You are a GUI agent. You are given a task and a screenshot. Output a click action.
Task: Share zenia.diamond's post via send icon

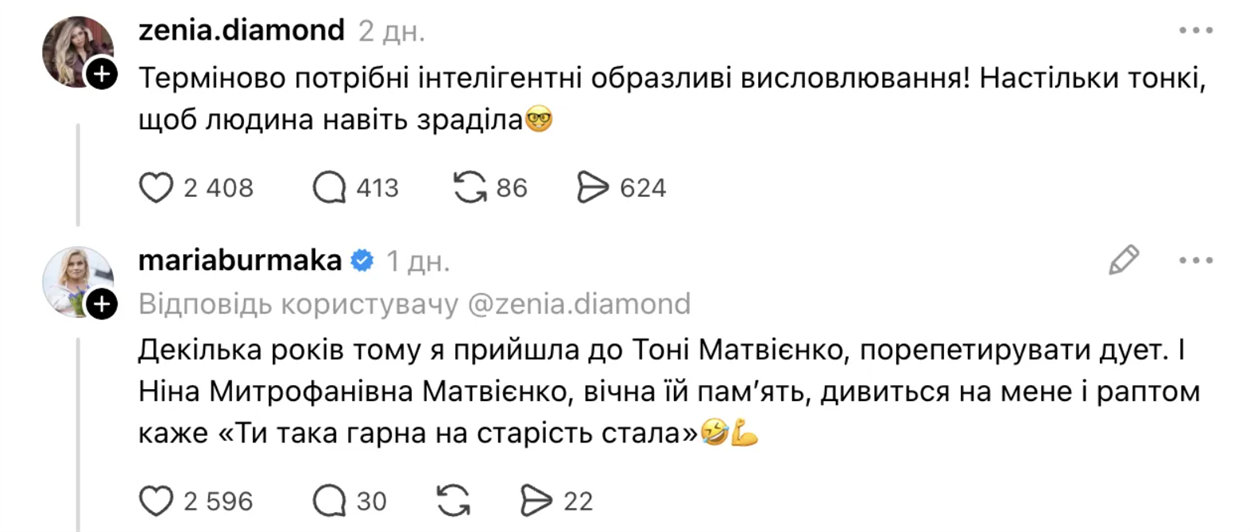pyautogui.click(x=595, y=187)
